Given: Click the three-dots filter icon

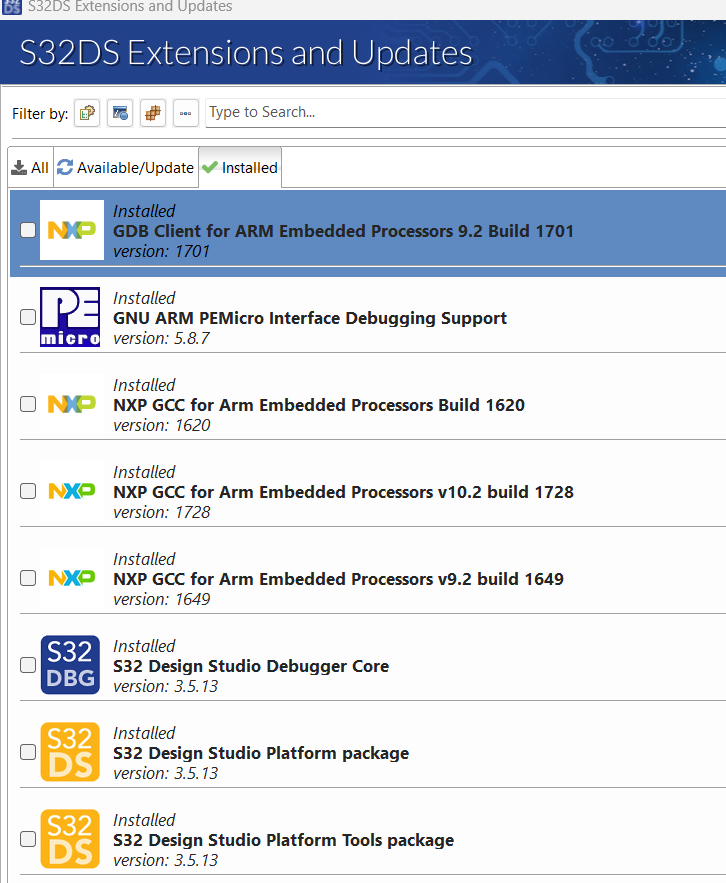Looking at the screenshot, I should (x=186, y=113).
